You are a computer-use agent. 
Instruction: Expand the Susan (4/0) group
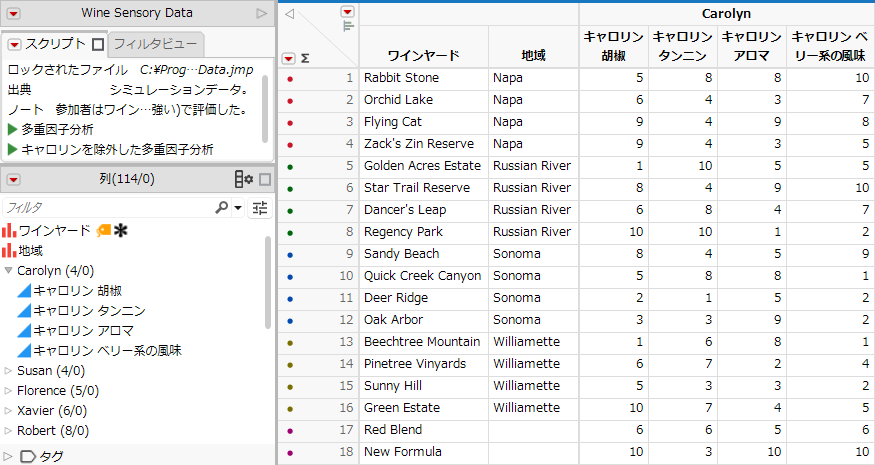pos(8,371)
